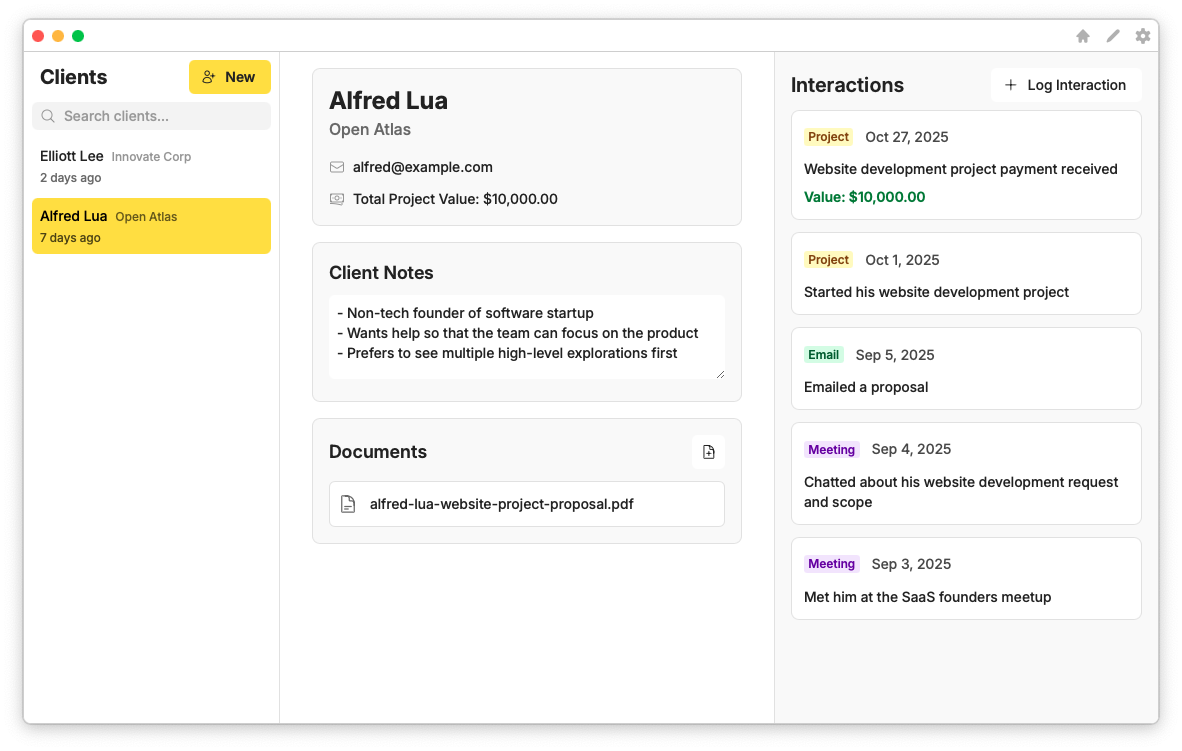
Task: Click the banknote icon next to Total Project Value
Action: 337,199
